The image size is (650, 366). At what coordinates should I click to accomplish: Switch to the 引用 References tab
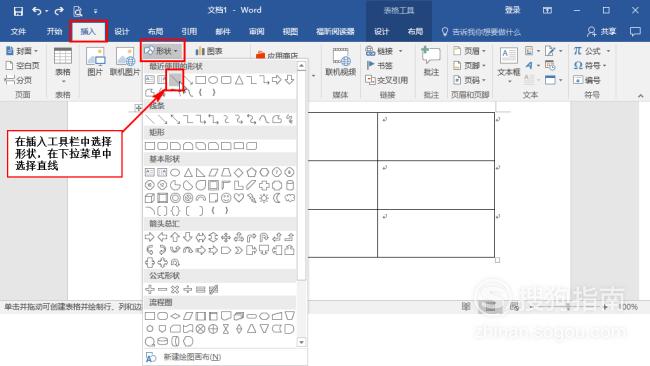point(189,32)
